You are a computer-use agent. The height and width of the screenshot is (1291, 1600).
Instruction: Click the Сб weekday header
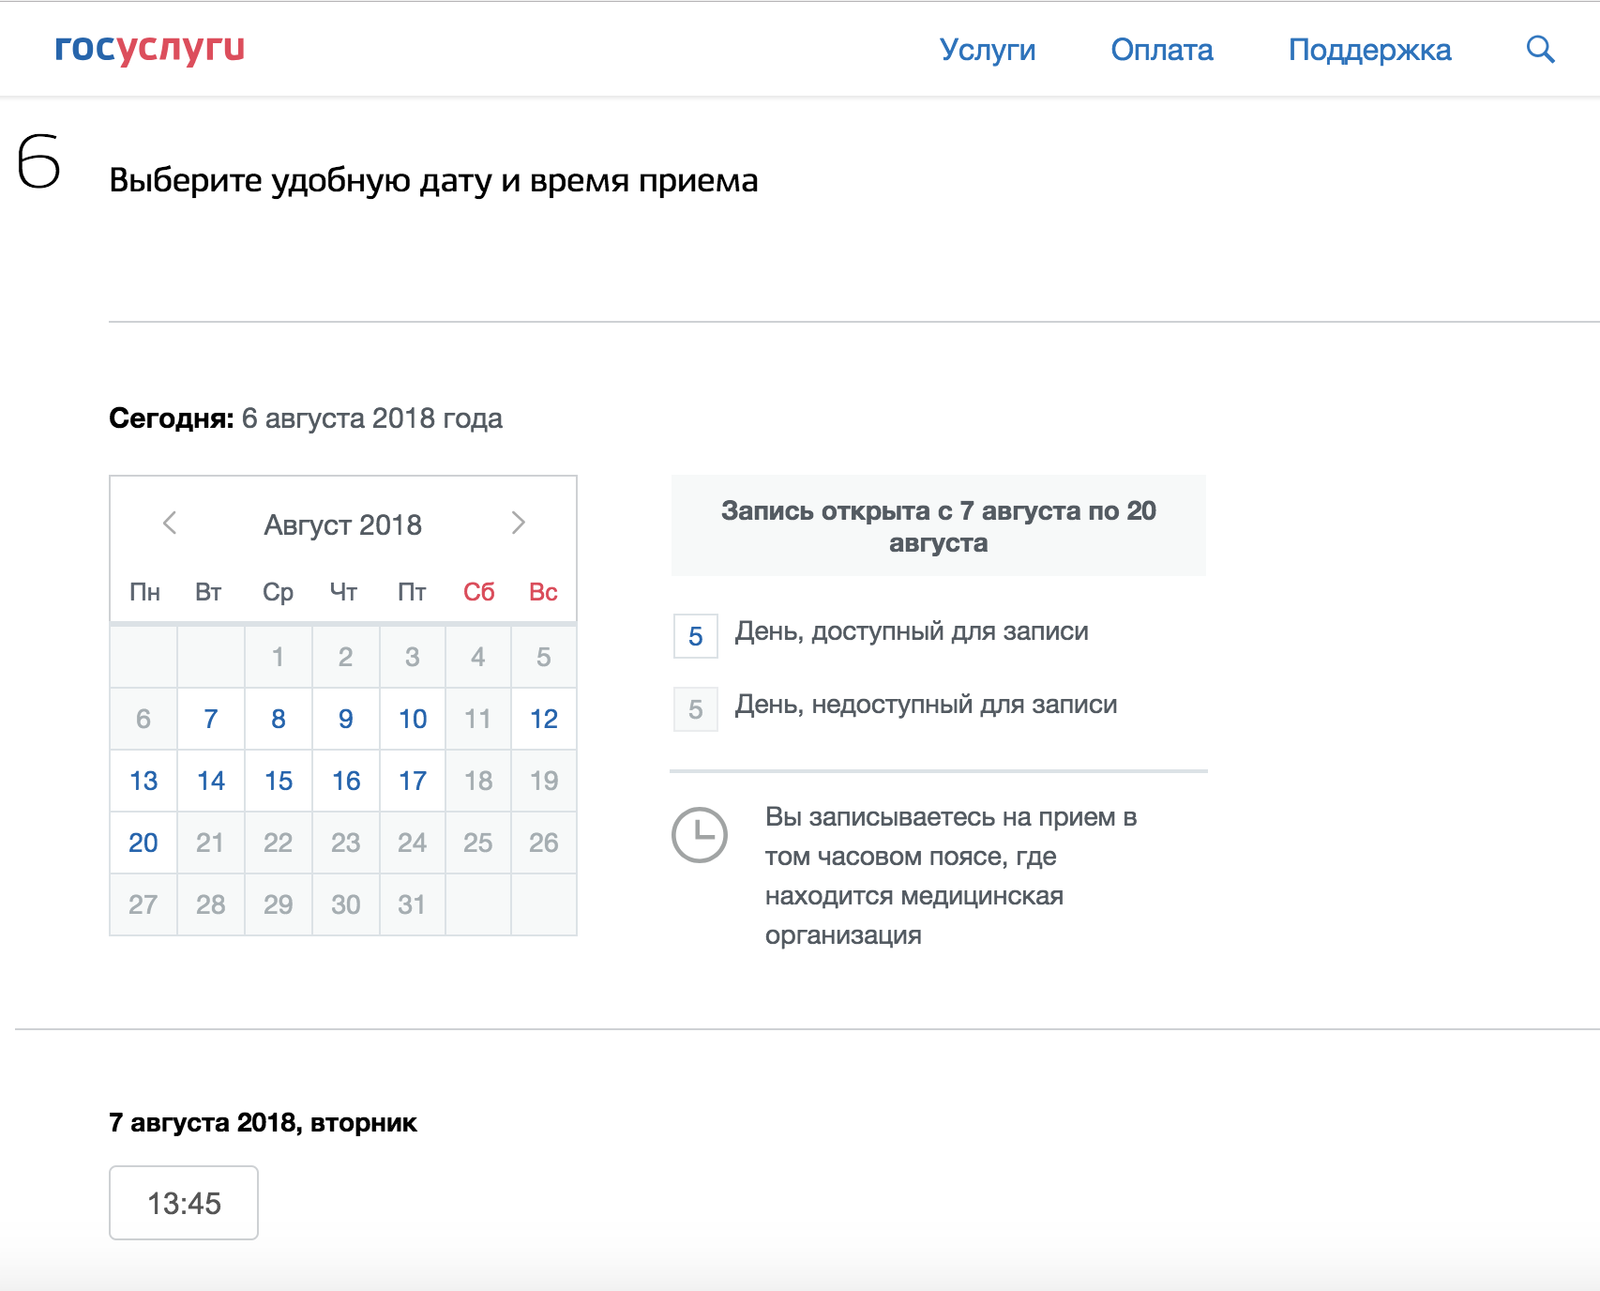[x=479, y=592]
